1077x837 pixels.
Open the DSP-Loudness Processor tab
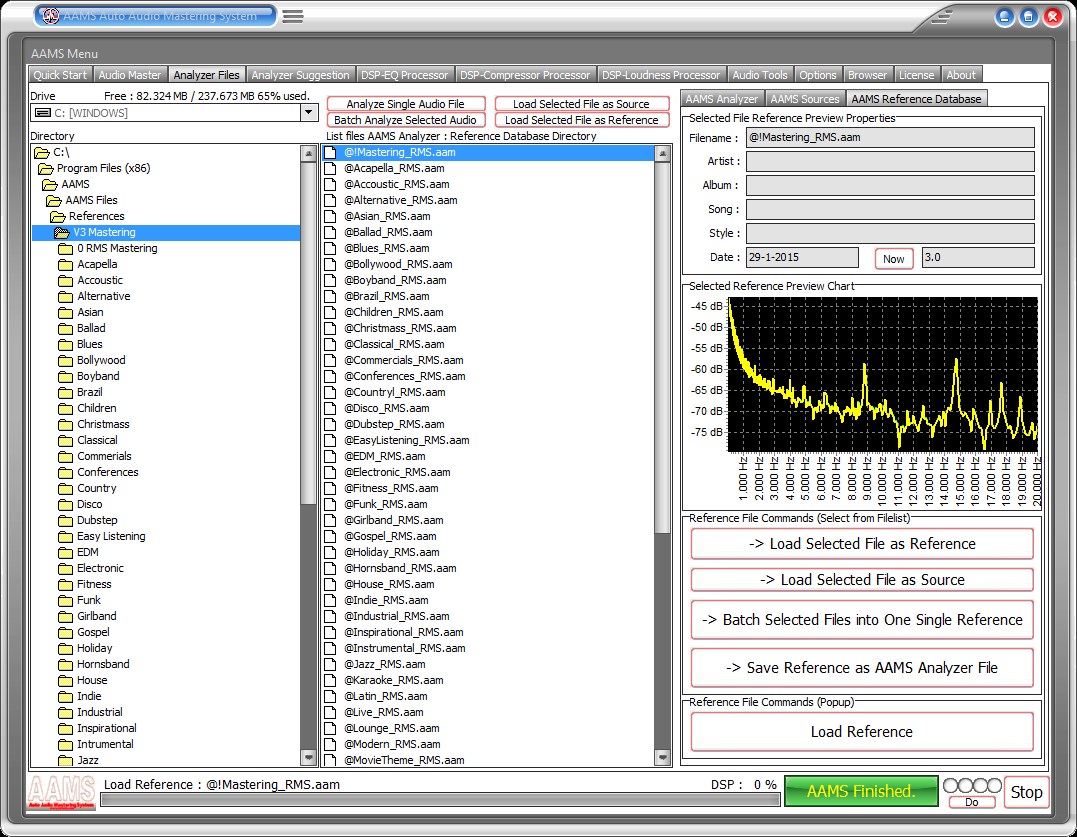661,75
